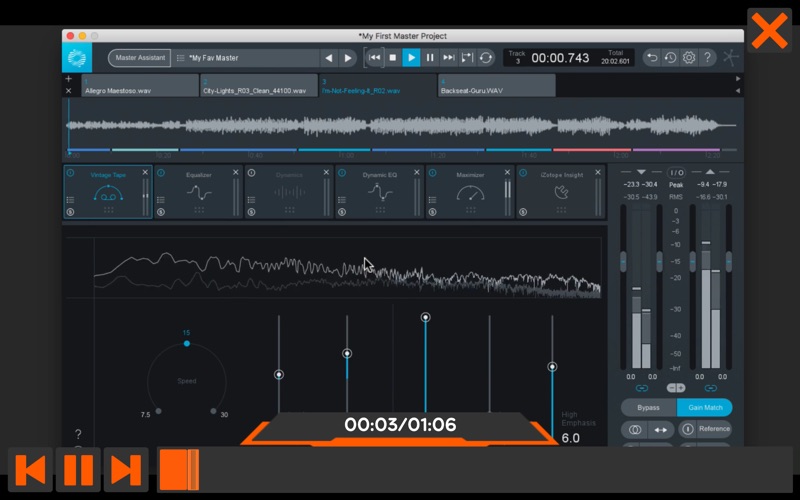This screenshot has width=800, height=500.
Task: Select the Backseat-Guru.WAV track tab
Action: coord(496,85)
